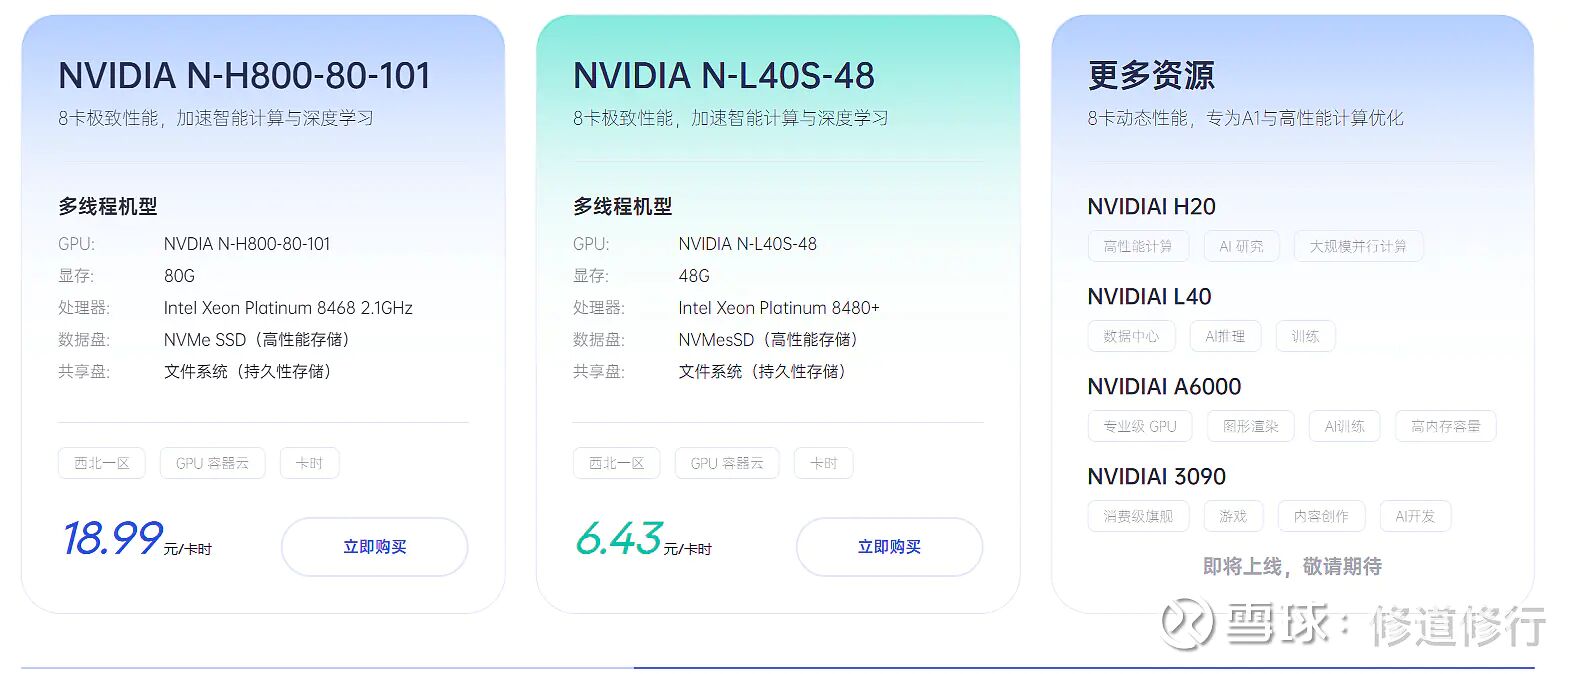Select the GPU 容器云 tag on the L40S card

pyautogui.click(x=726, y=463)
